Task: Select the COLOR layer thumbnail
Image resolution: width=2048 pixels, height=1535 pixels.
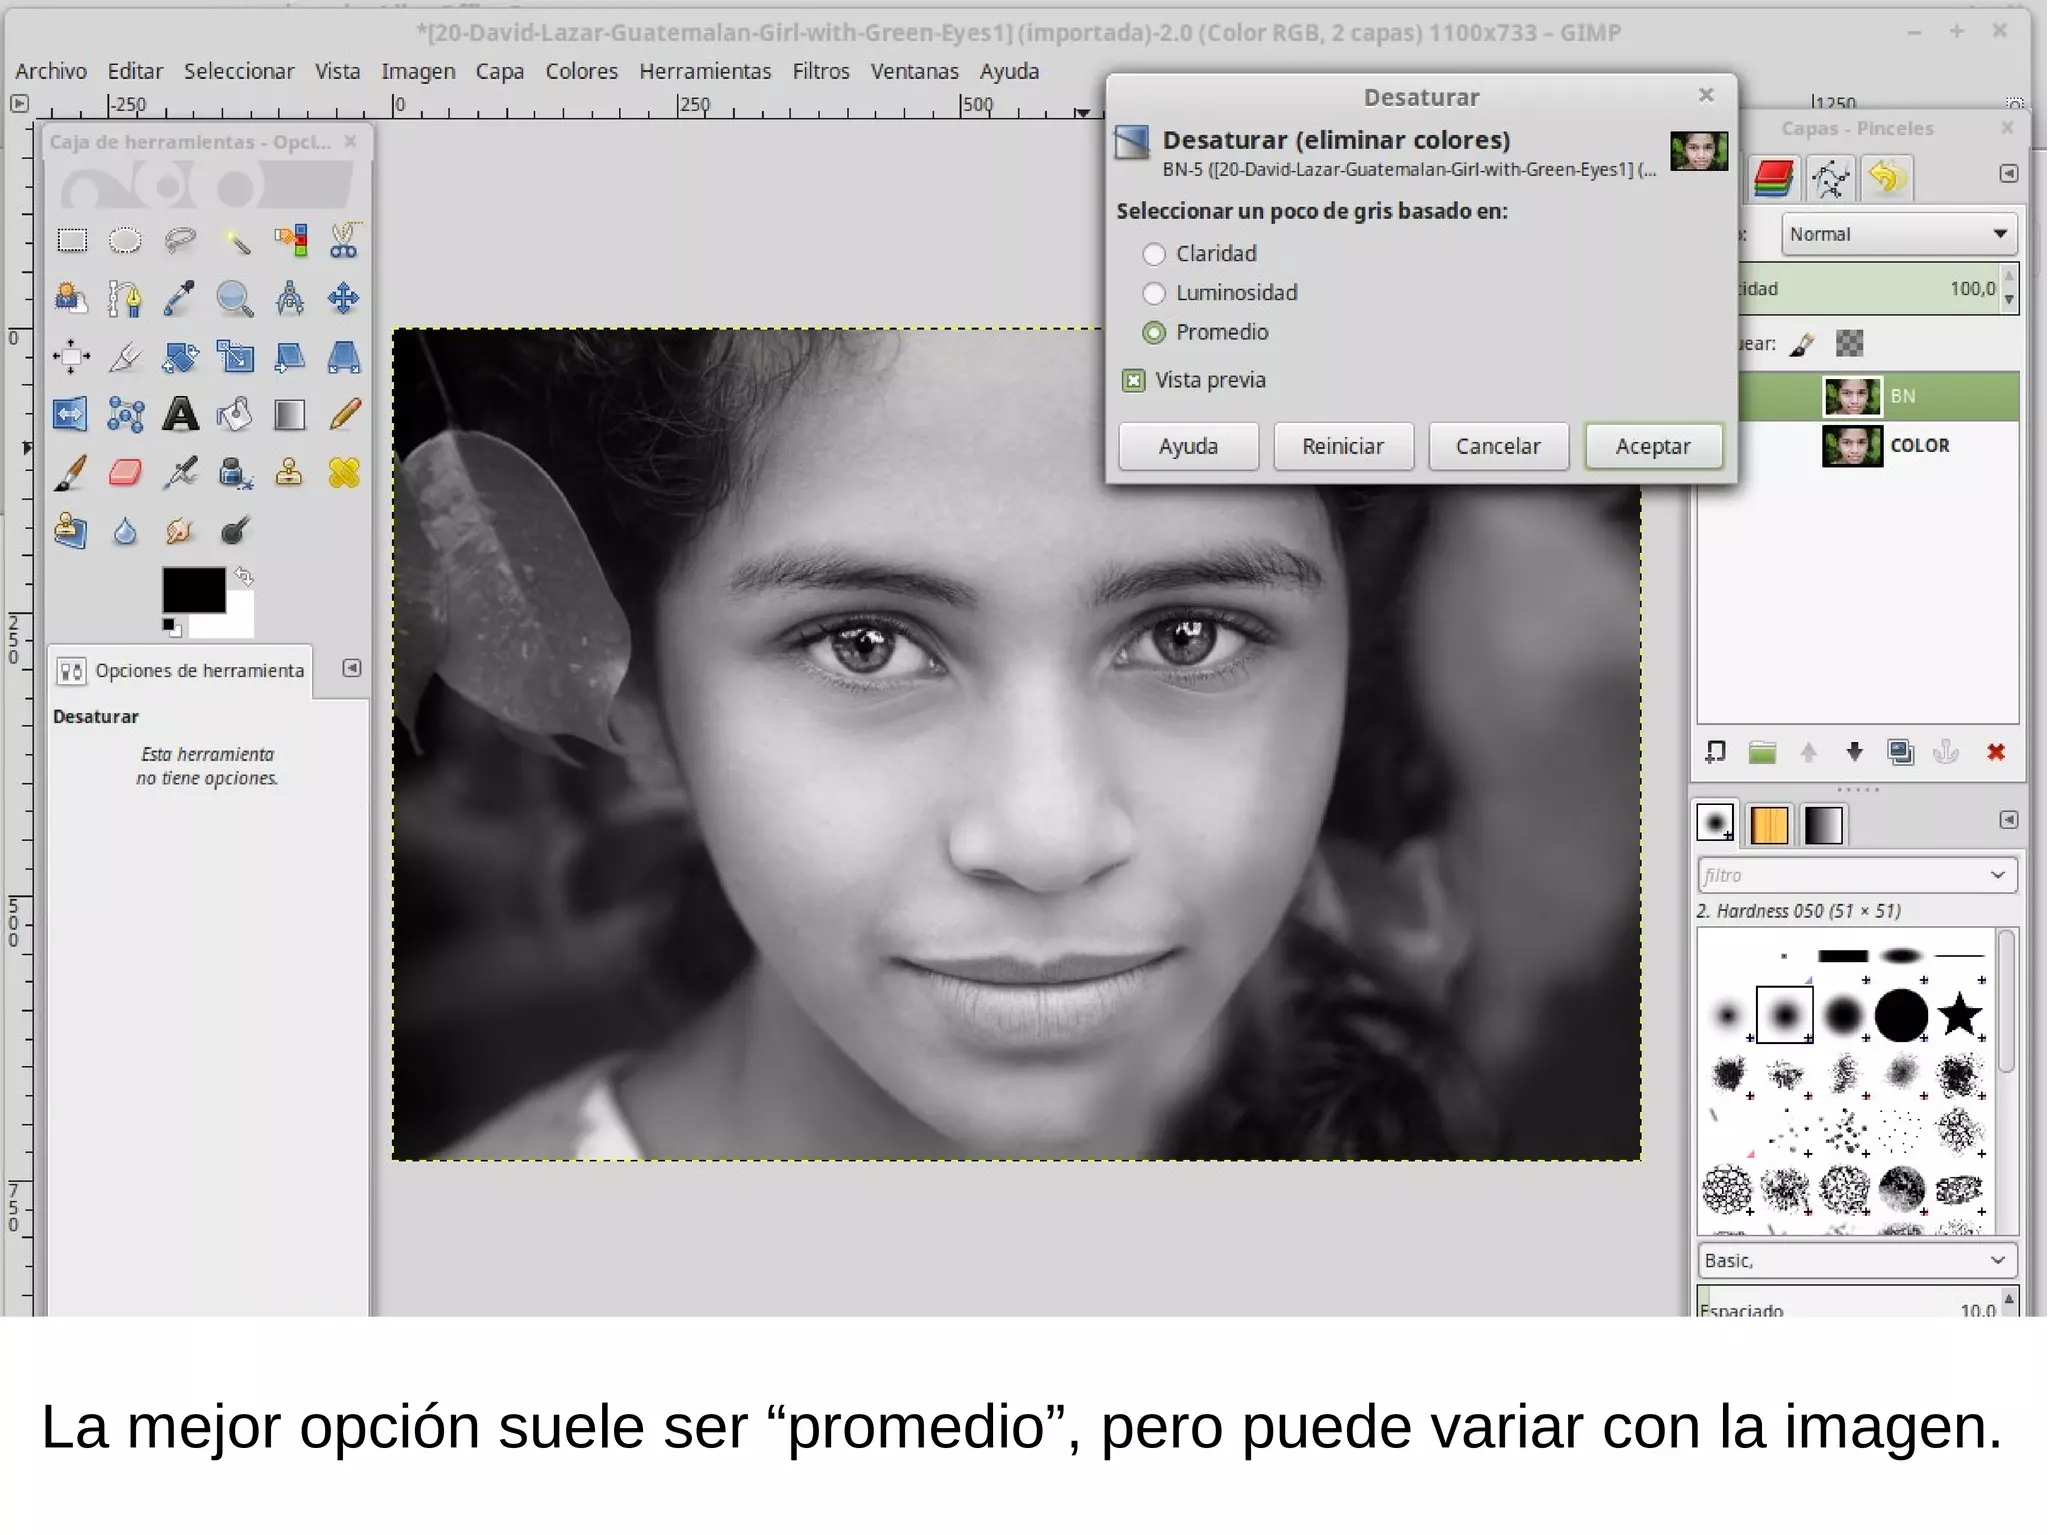Action: [x=1852, y=446]
